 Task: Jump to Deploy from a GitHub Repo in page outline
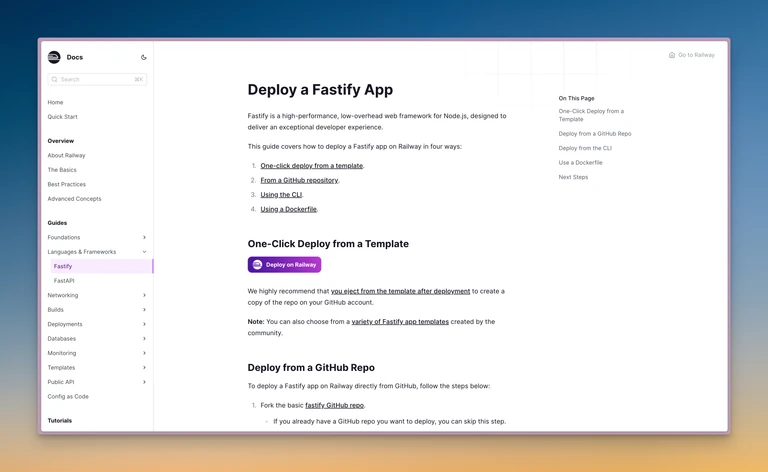(595, 133)
